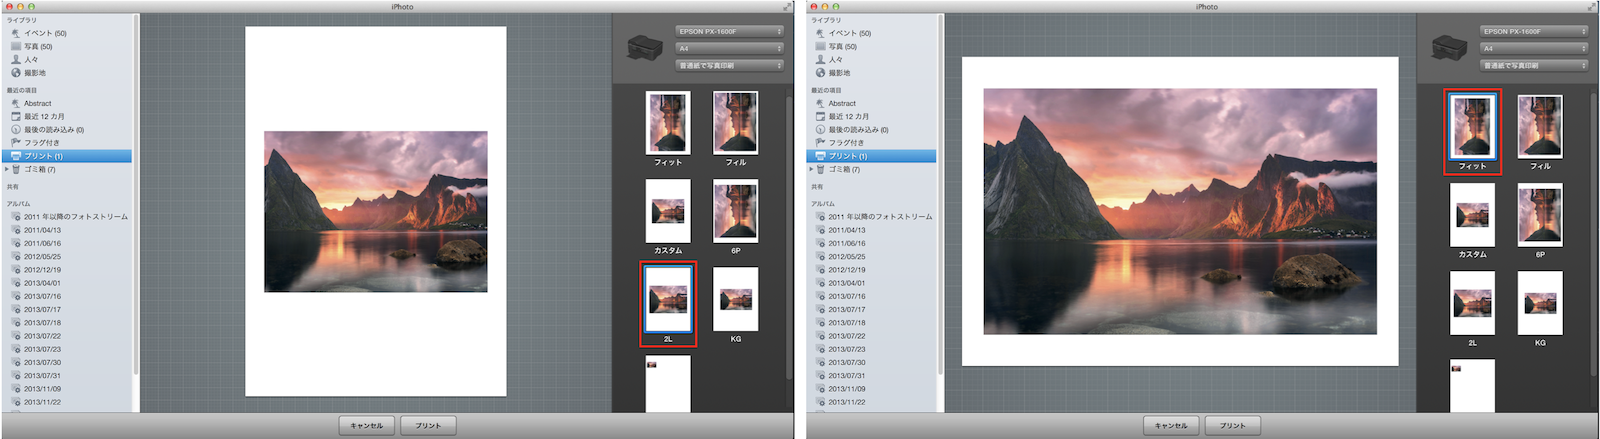
Task: Choose the フィット layout thumbnail in the right window
Action: 1472,127
